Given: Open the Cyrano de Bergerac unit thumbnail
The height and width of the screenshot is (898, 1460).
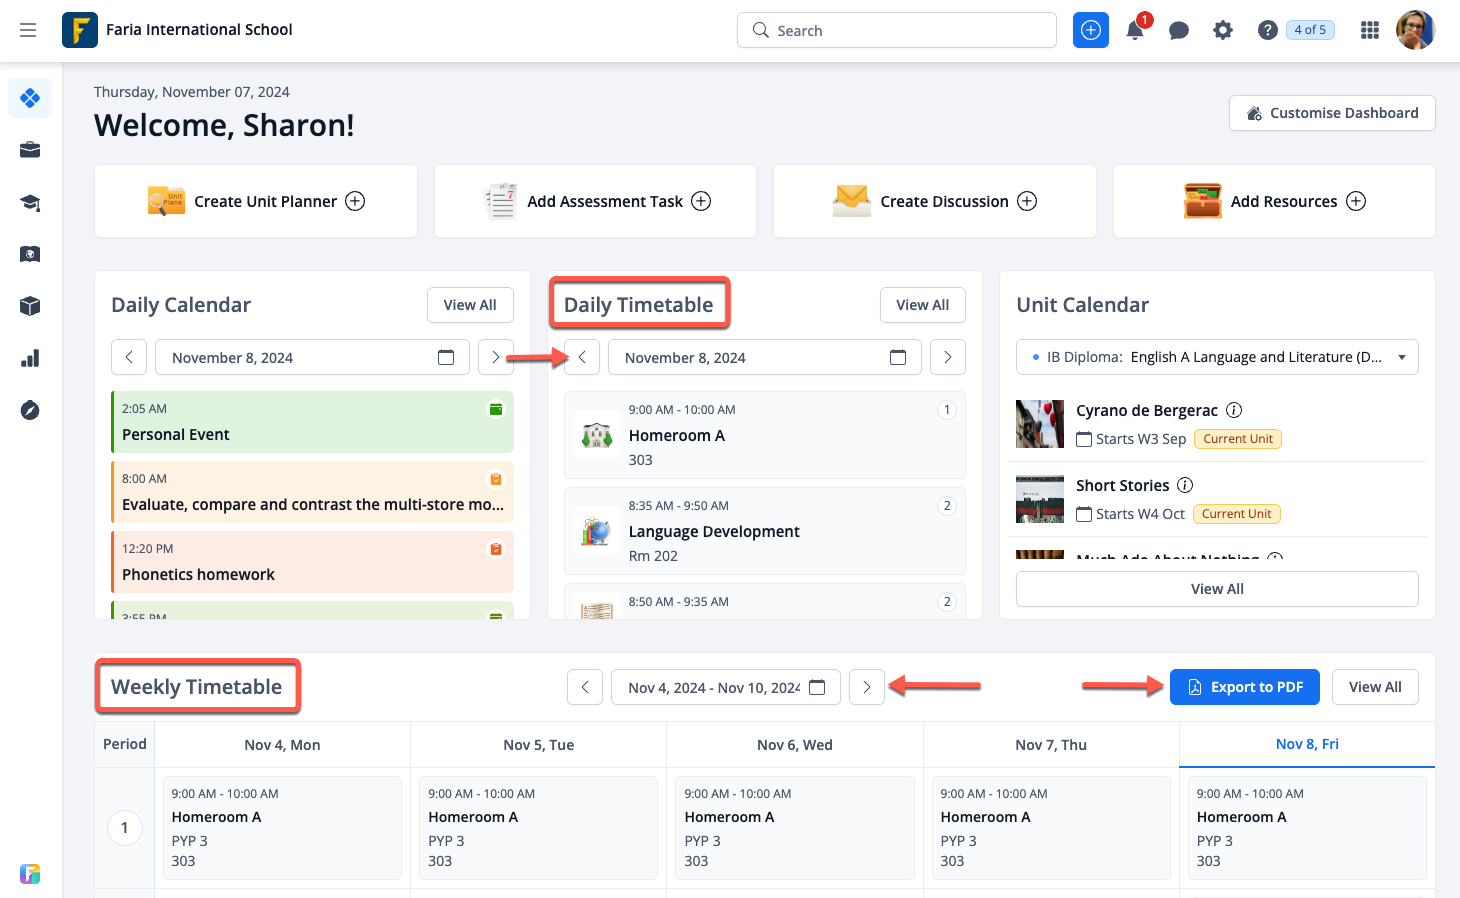Looking at the screenshot, I should tap(1040, 424).
